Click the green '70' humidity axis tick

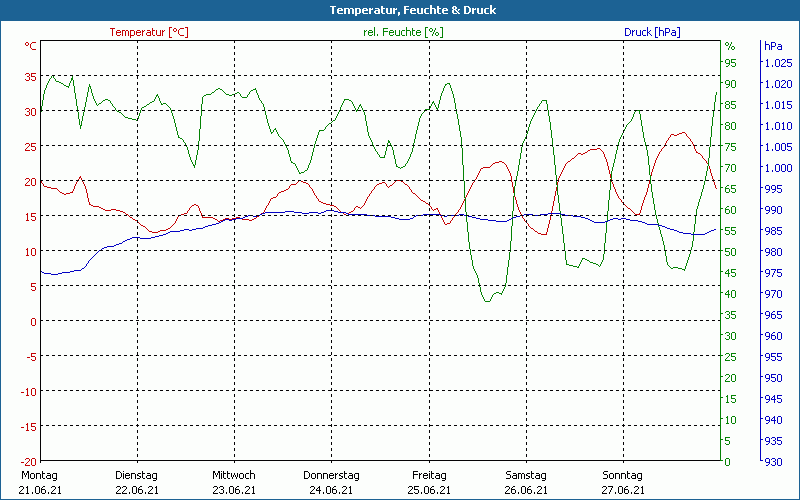[x=731, y=168]
